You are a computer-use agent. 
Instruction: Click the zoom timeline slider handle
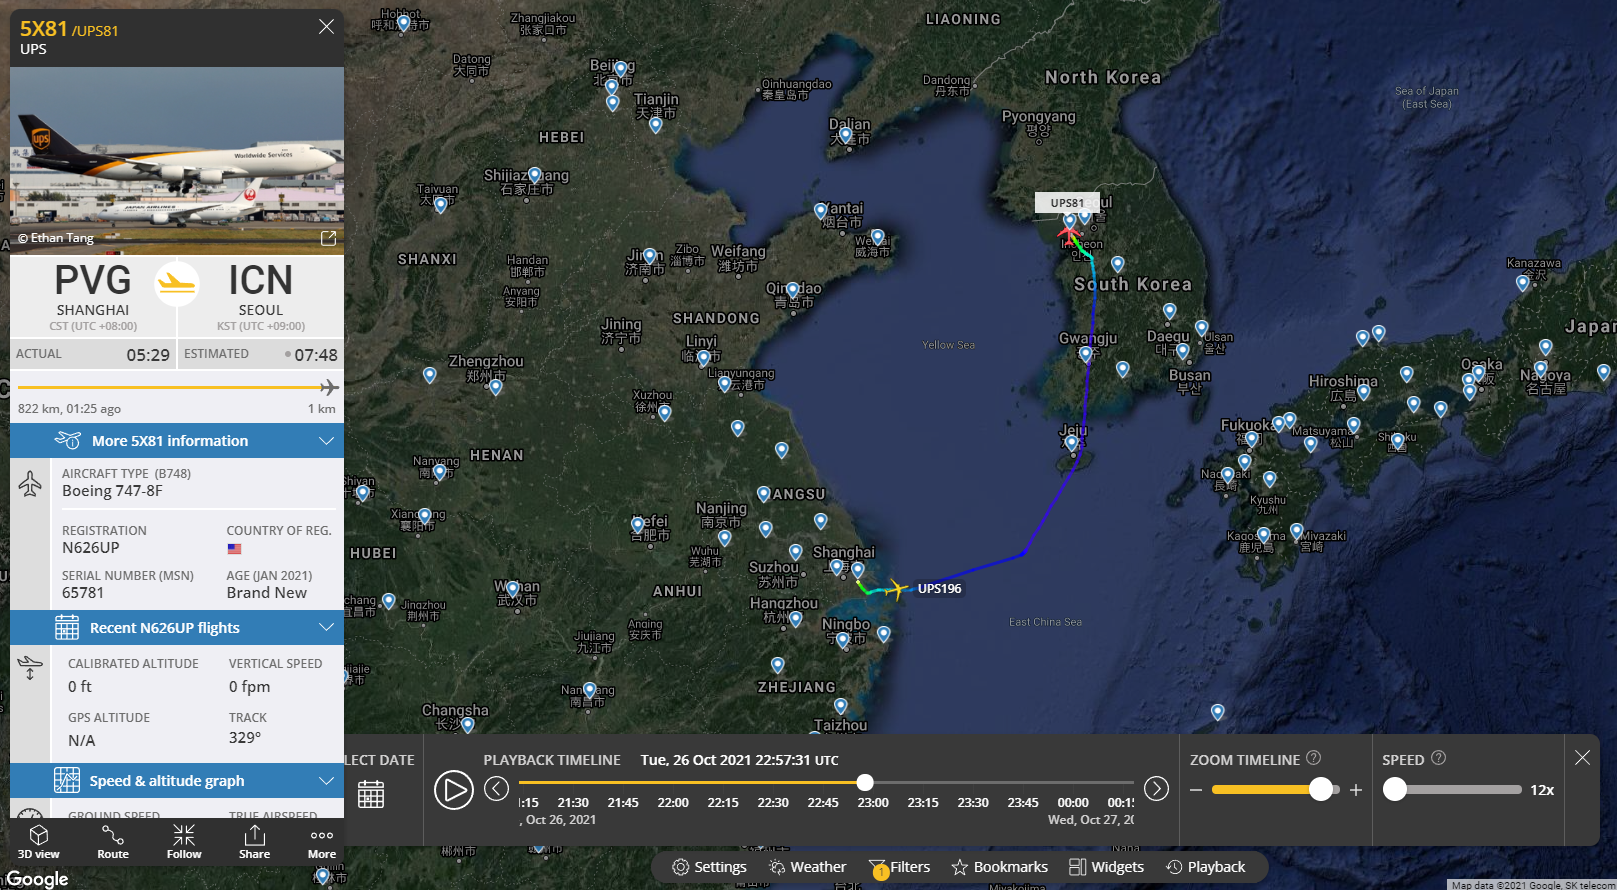(1321, 789)
